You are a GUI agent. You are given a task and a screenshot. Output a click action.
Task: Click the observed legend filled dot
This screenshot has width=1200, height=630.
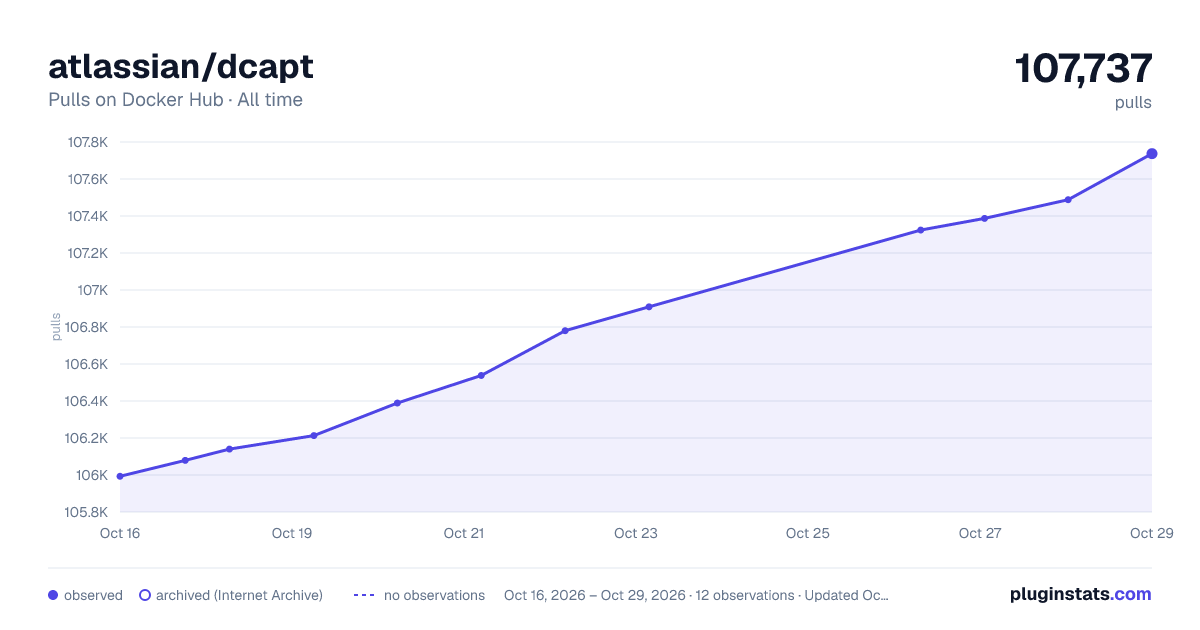point(53,595)
